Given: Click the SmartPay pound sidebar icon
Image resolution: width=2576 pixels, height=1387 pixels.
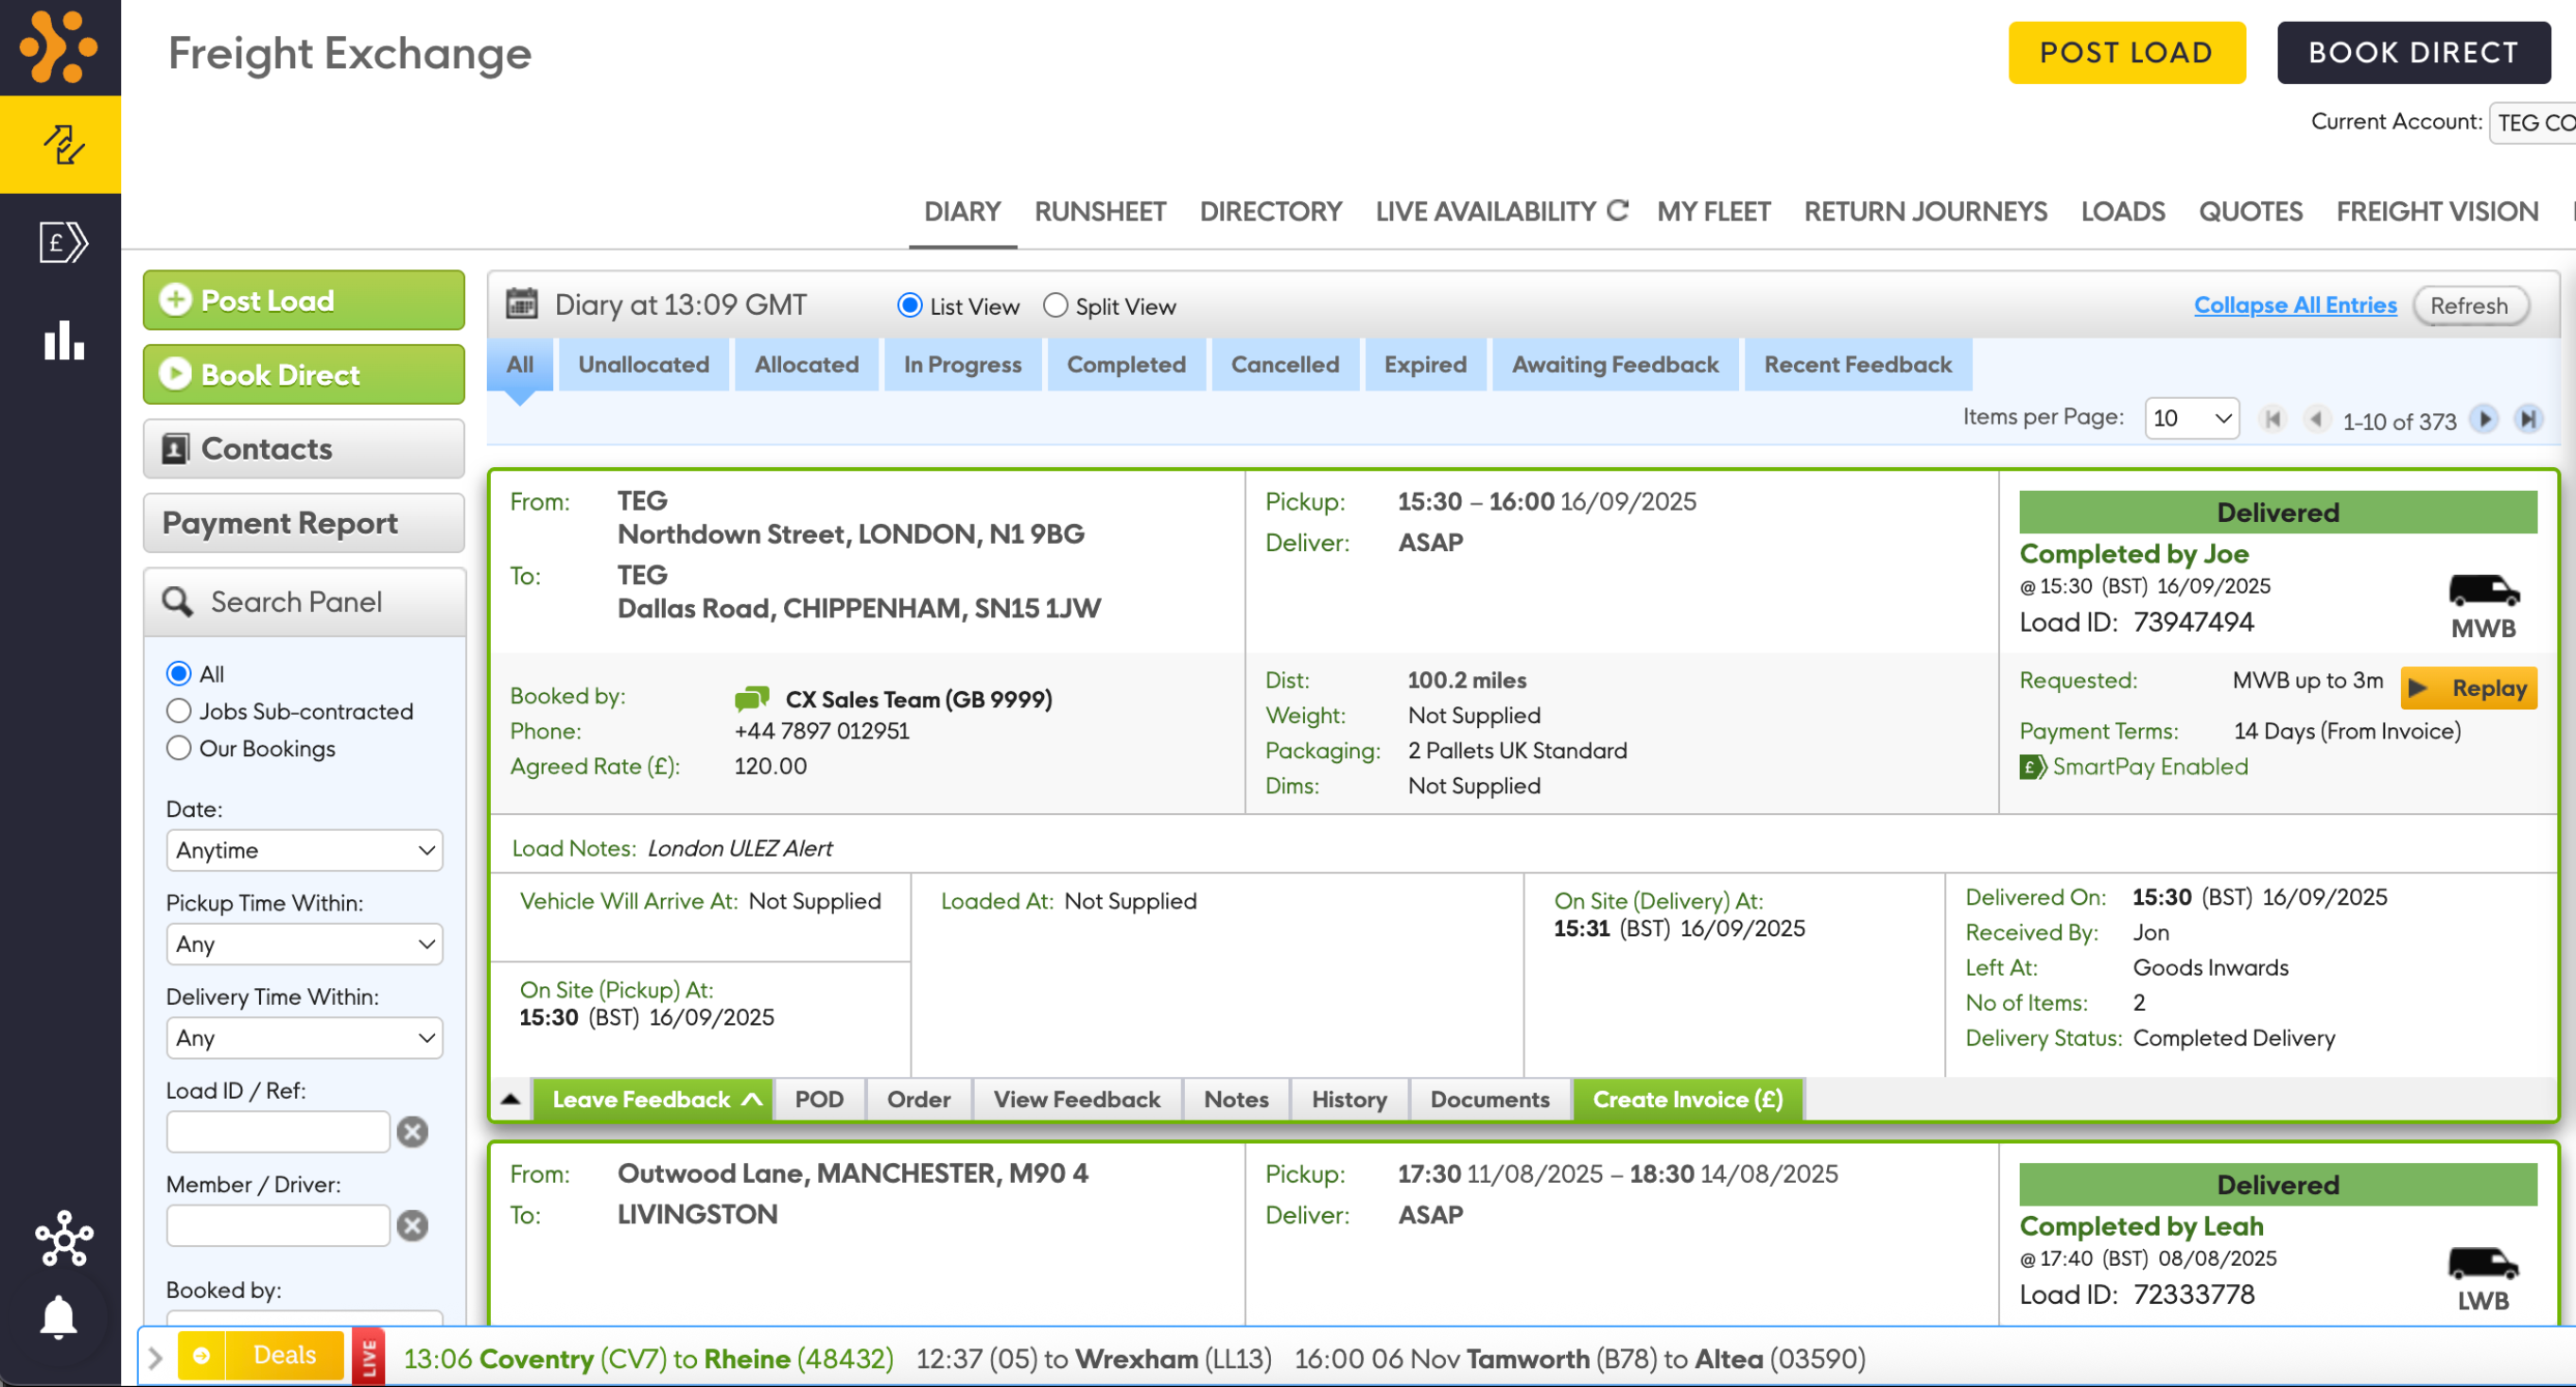Looking at the screenshot, I should (63, 243).
